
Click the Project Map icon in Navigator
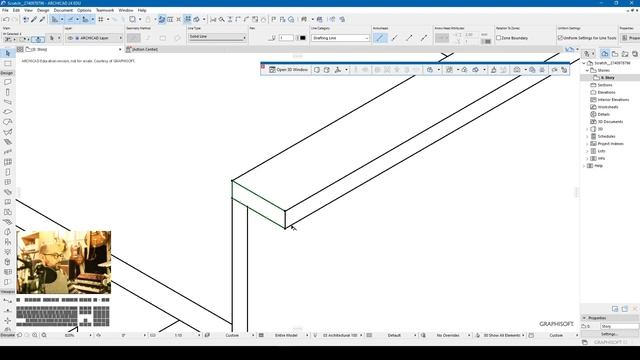point(605,53)
